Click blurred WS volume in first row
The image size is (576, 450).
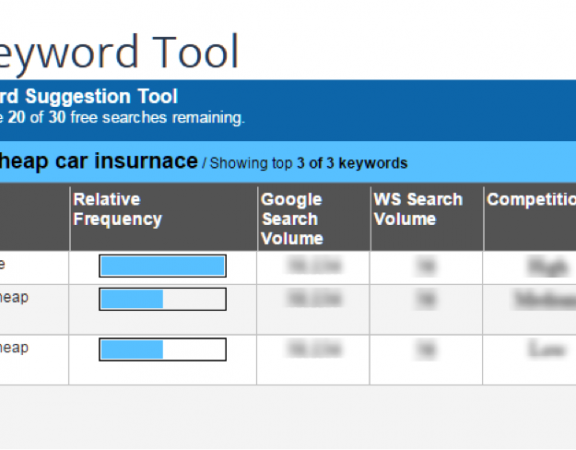point(426,266)
